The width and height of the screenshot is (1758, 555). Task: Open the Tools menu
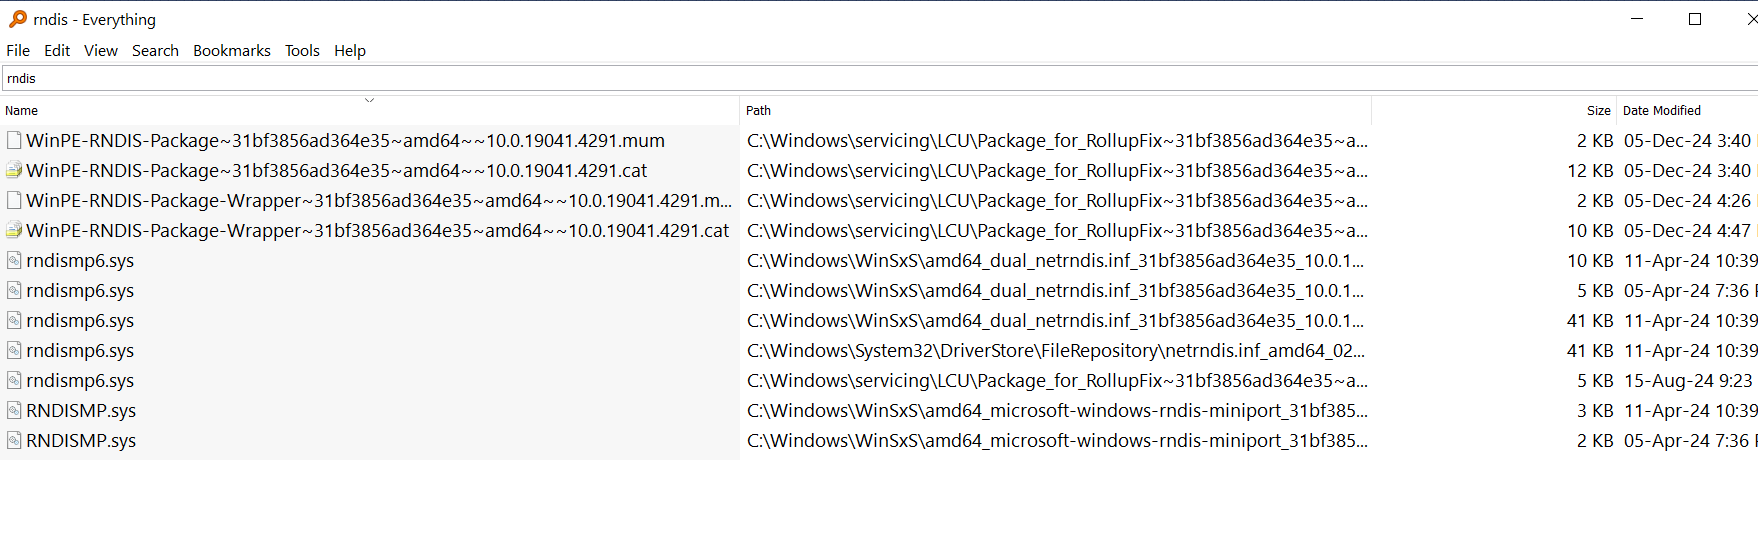(302, 50)
